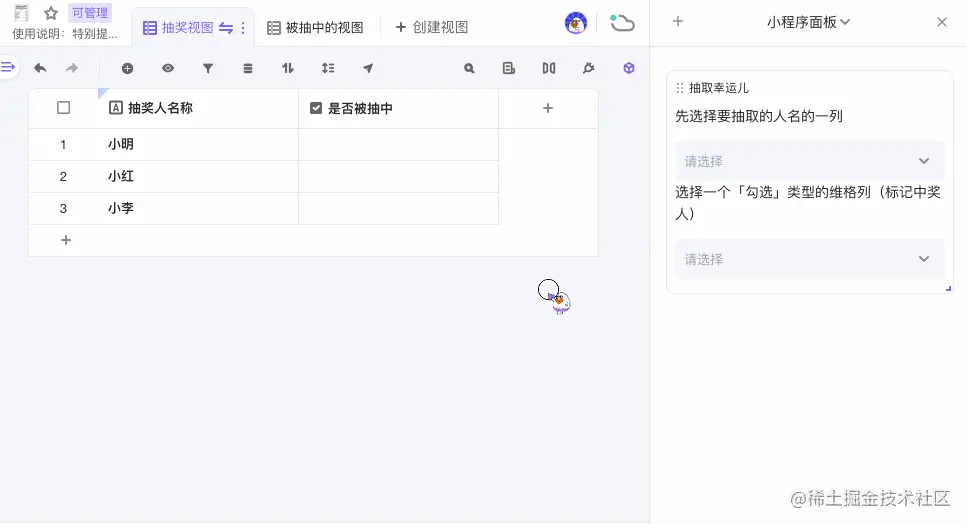Open the robot automation icon
Screen dimensions: 967x524
pyautogui.click(x=589, y=68)
